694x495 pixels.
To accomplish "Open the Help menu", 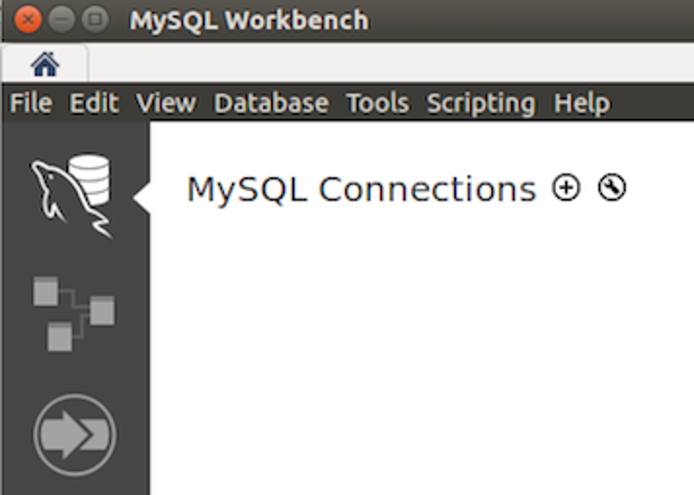I will [581, 103].
